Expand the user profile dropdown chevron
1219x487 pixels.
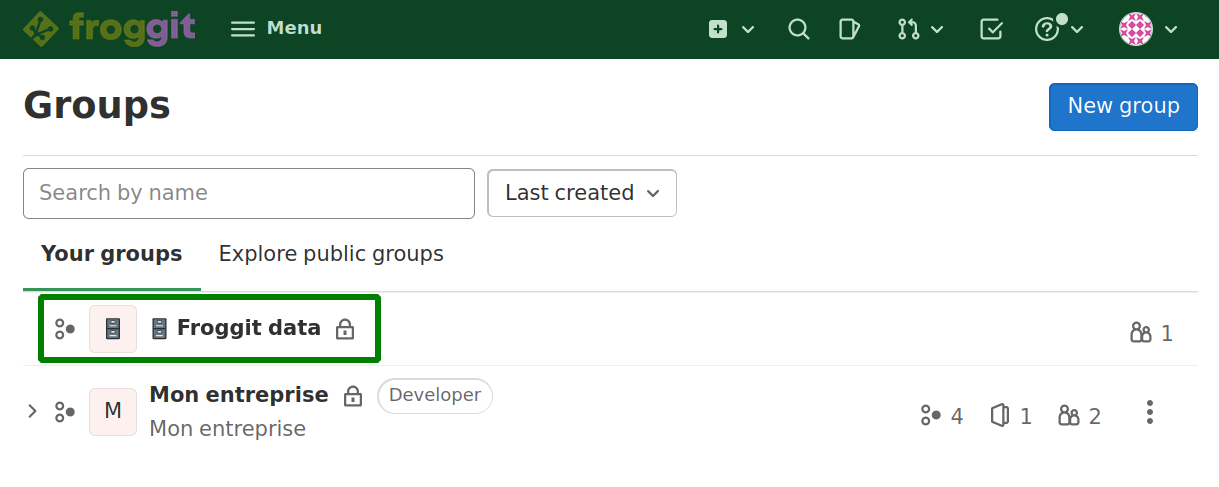point(1171,30)
